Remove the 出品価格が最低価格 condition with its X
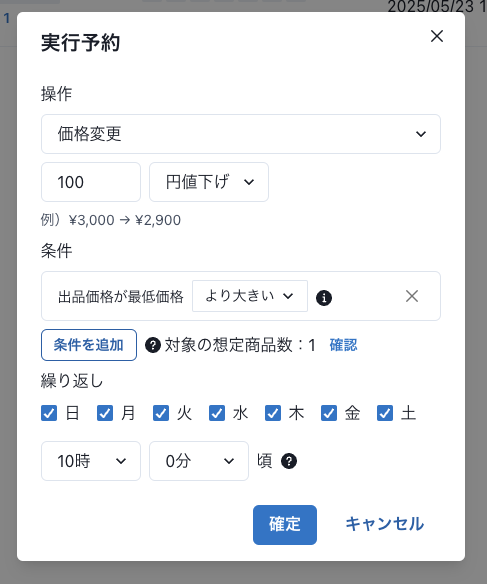The width and height of the screenshot is (487, 584). (x=412, y=296)
